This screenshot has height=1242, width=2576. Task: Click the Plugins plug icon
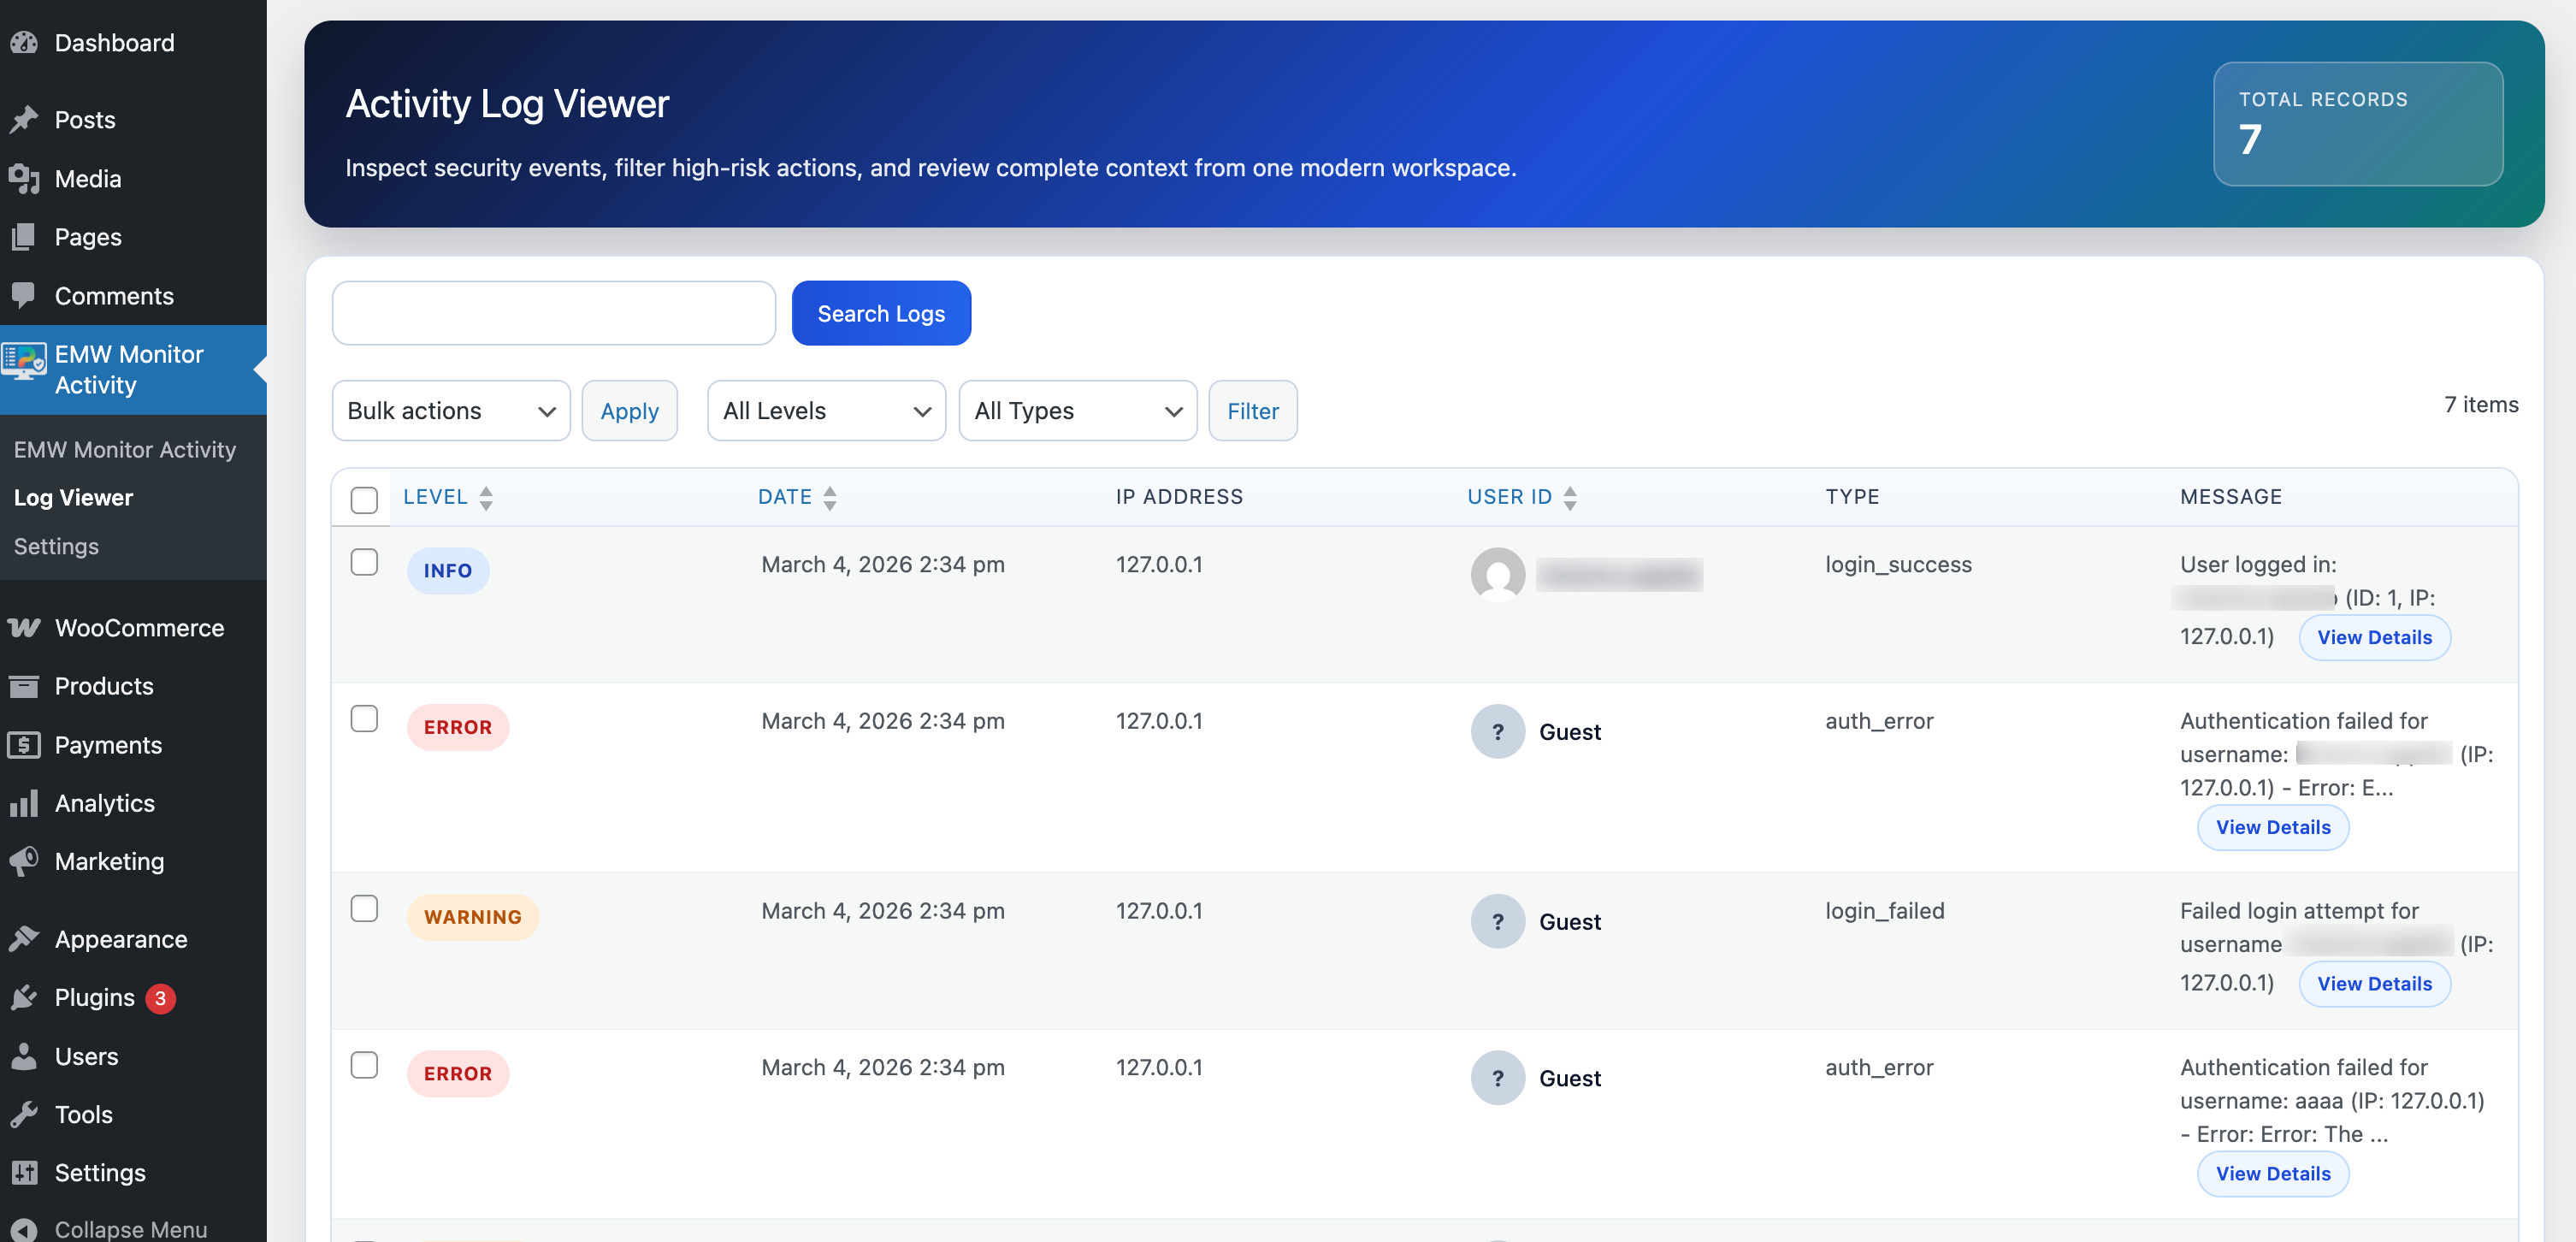(24, 997)
